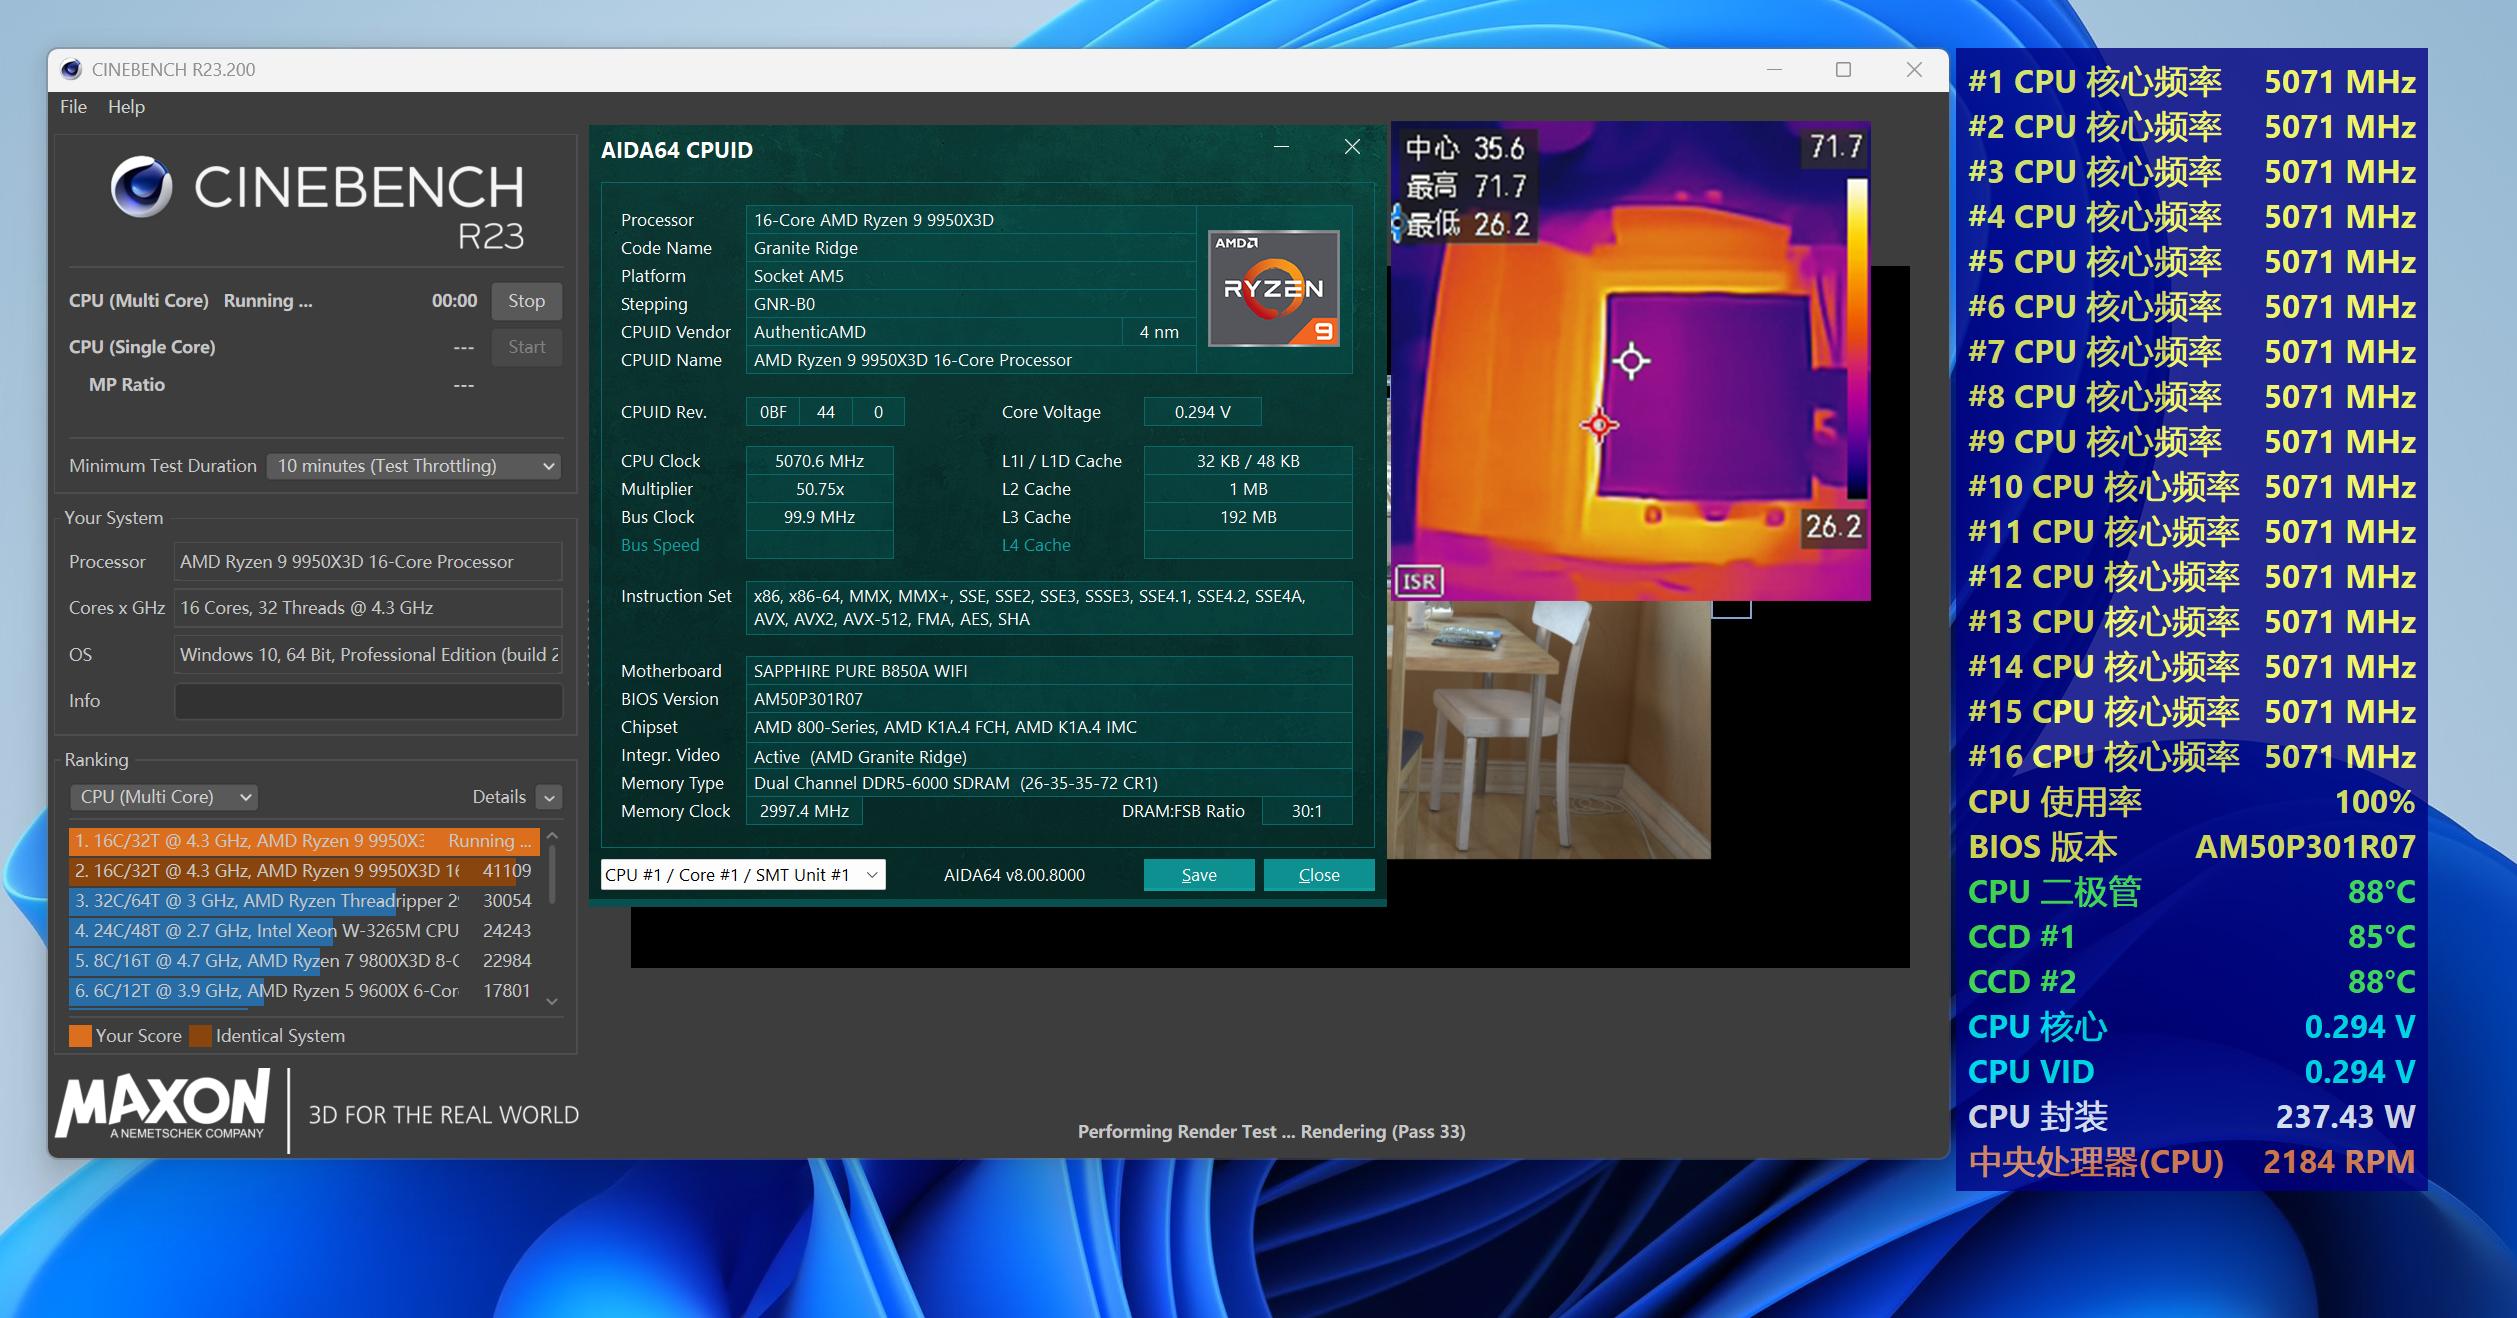Click the CPU fan 2184 RPM reading
2517x1318 pixels.
click(x=2191, y=1162)
